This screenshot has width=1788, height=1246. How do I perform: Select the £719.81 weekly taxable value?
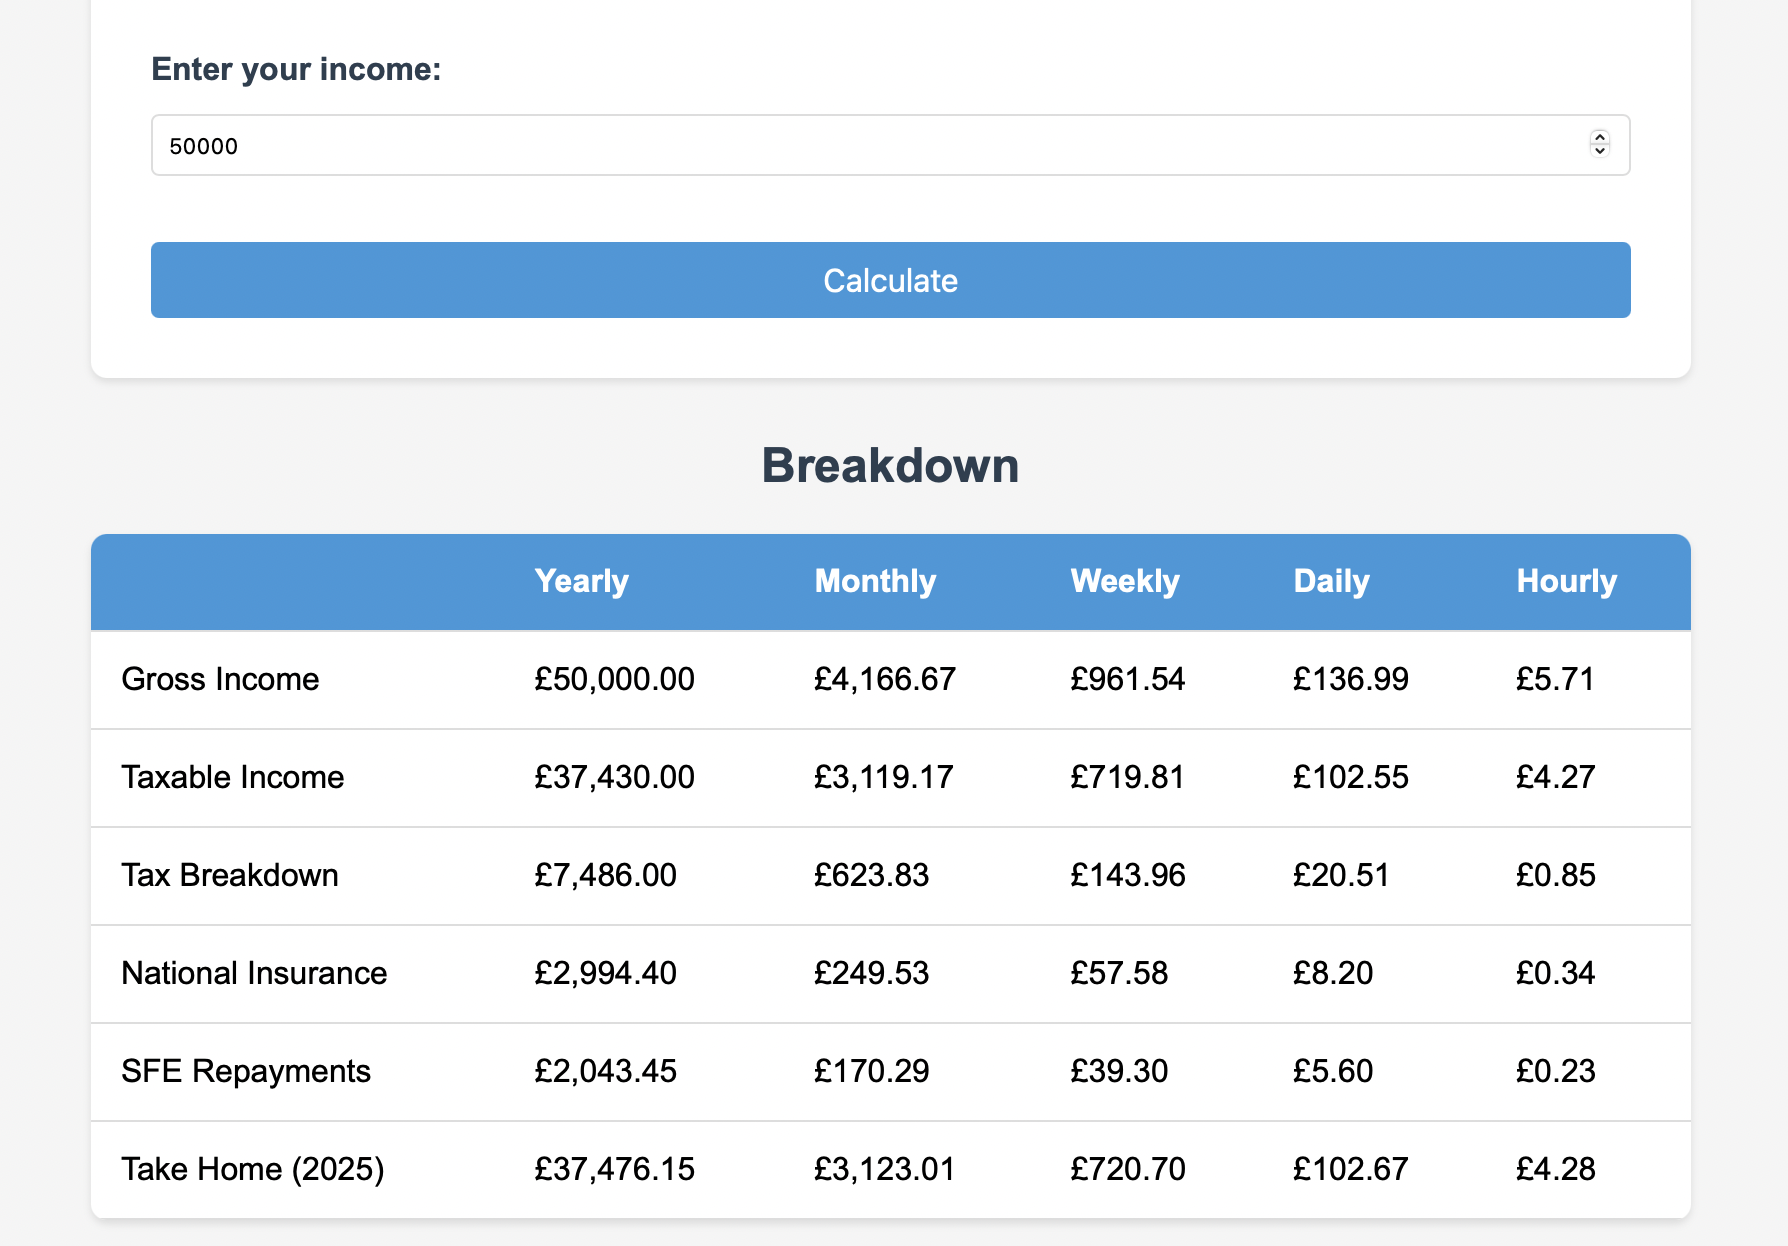(1127, 777)
